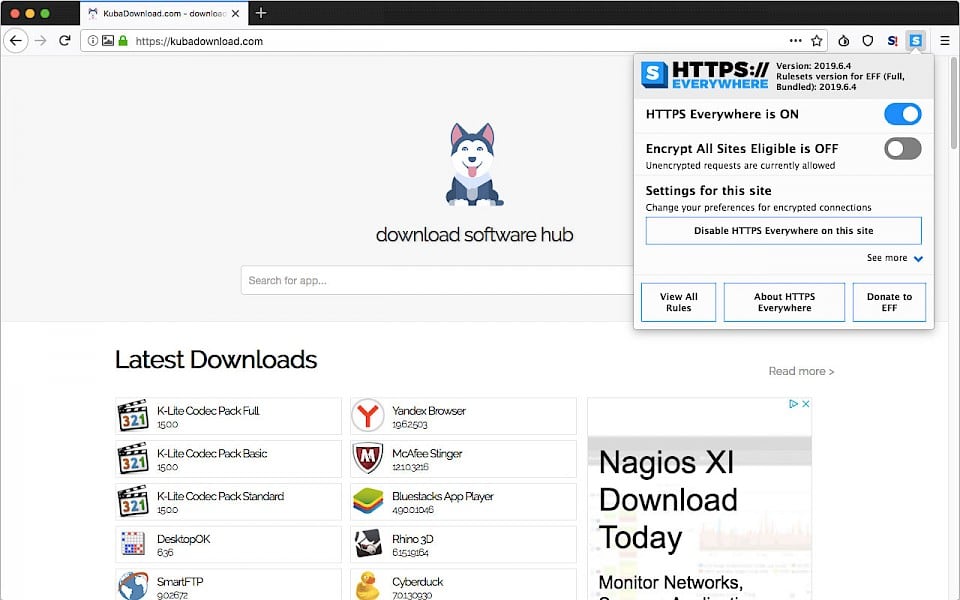Open the SmartFTP download link

point(180,582)
